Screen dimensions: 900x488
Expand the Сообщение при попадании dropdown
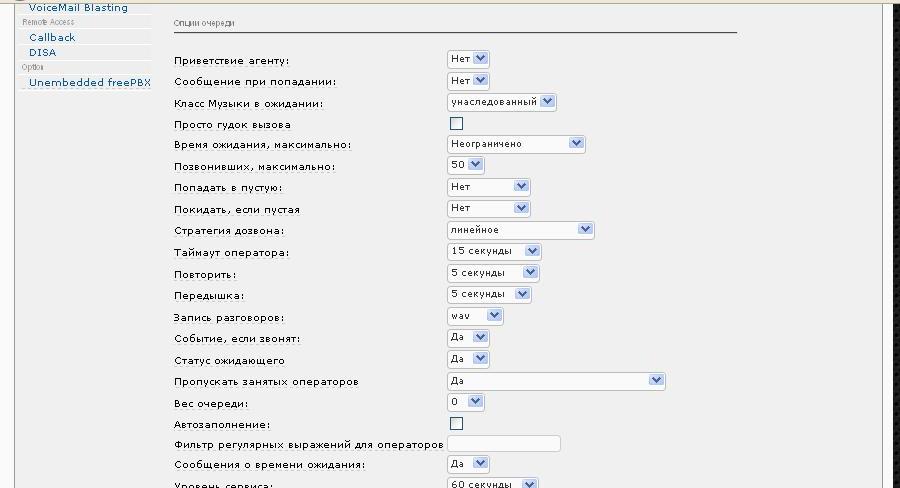click(468, 80)
